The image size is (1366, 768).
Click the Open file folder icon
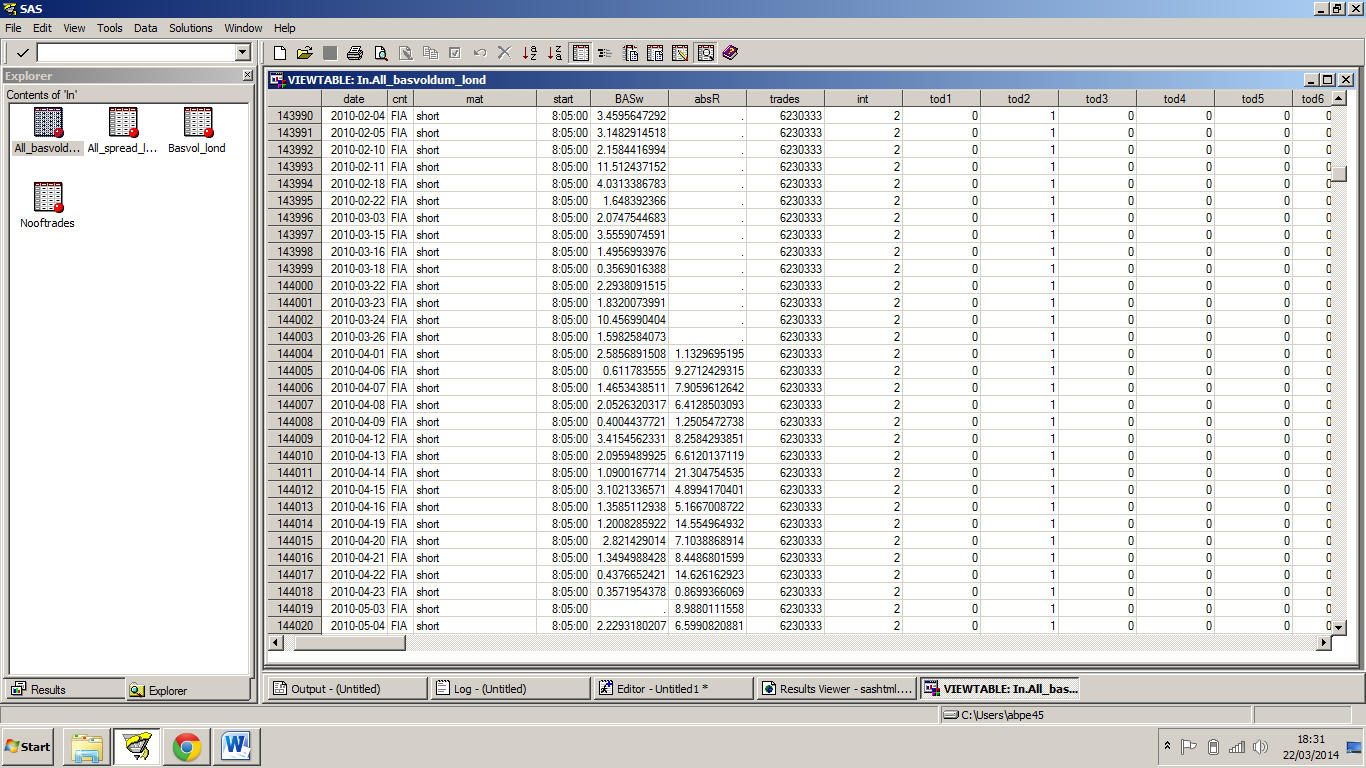coord(304,52)
